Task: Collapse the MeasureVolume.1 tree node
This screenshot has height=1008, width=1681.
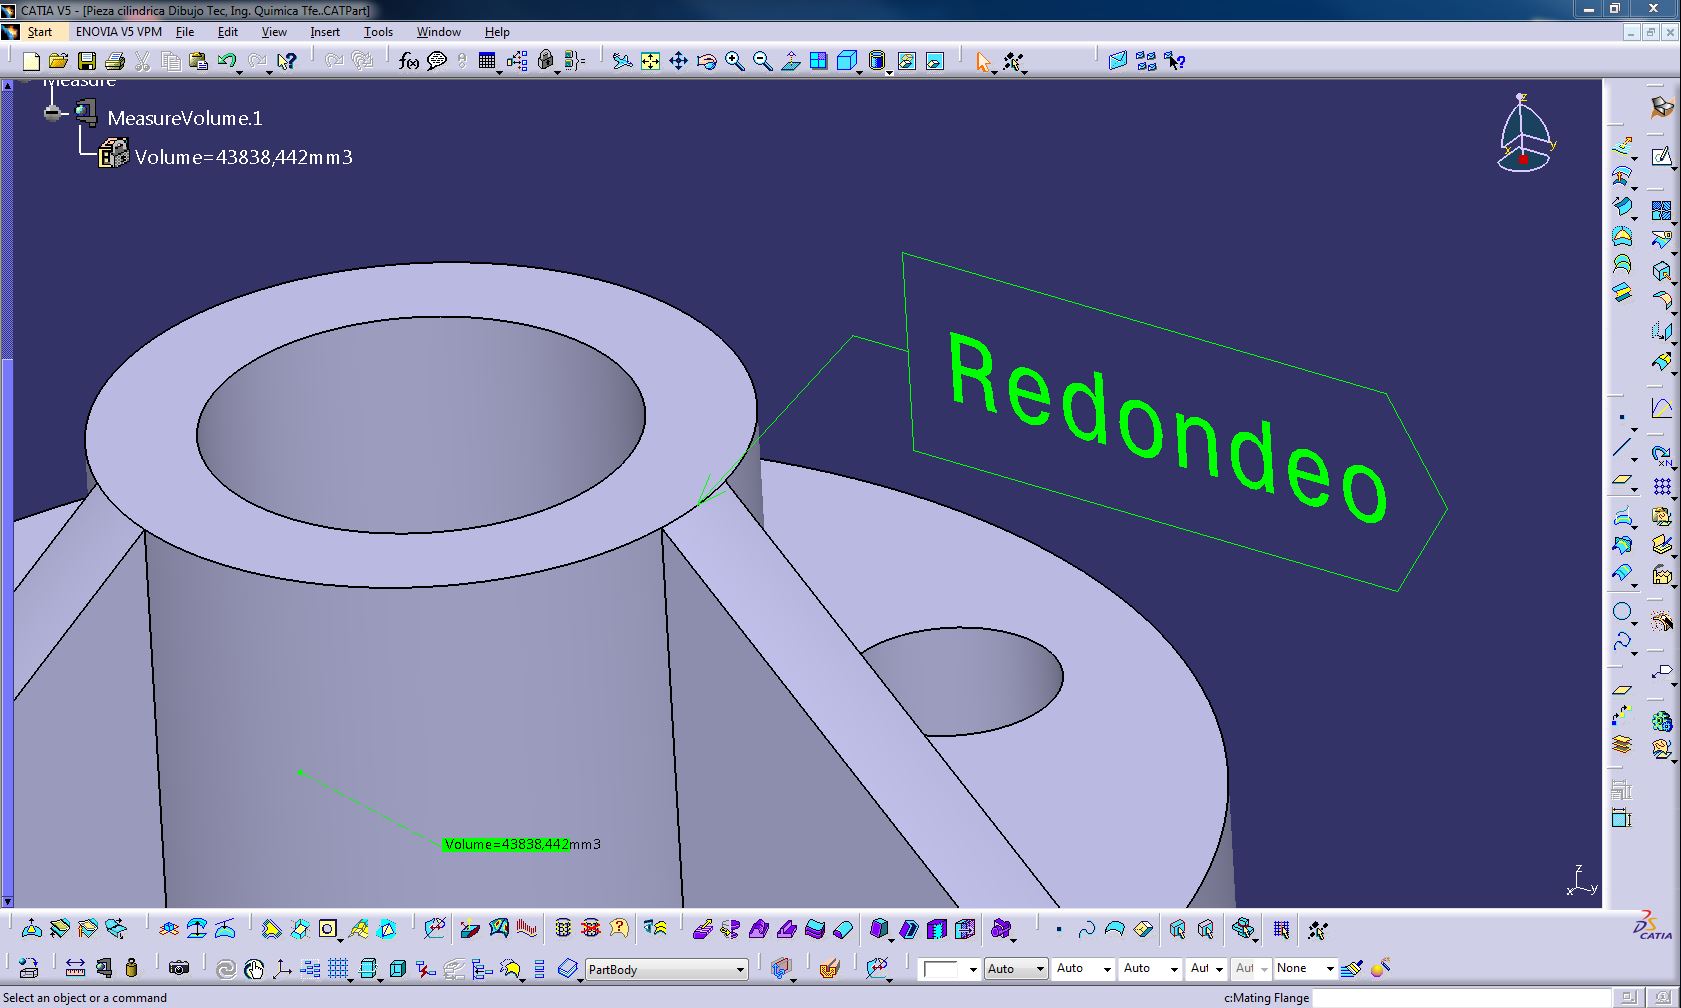Action: tap(52, 113)
